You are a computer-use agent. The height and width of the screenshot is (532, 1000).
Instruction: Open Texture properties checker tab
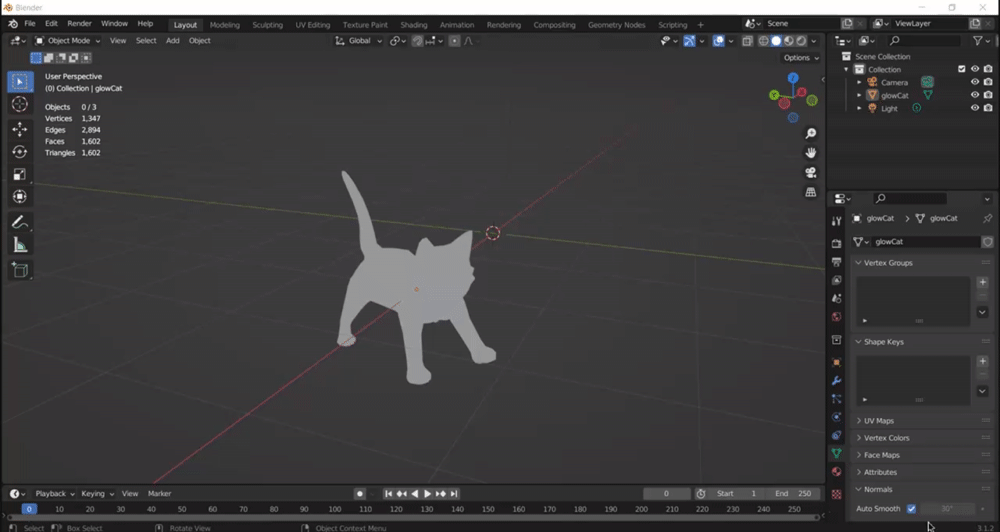(837, 494)
